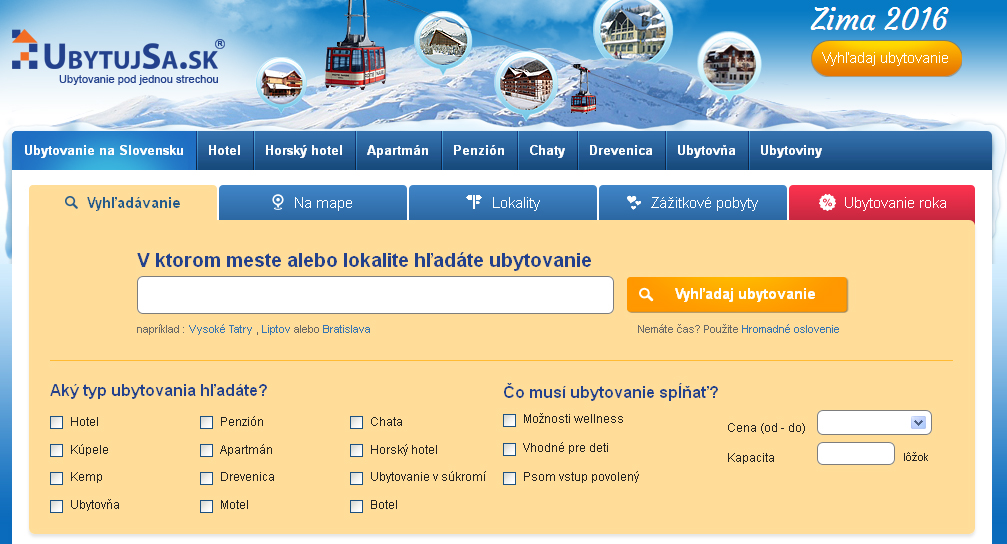Toggle the Psom vstup povolený checkbox
Image resolution: width=1007 pixels, height=544 pixels.
pyautogui.click(x=510, y=478)
